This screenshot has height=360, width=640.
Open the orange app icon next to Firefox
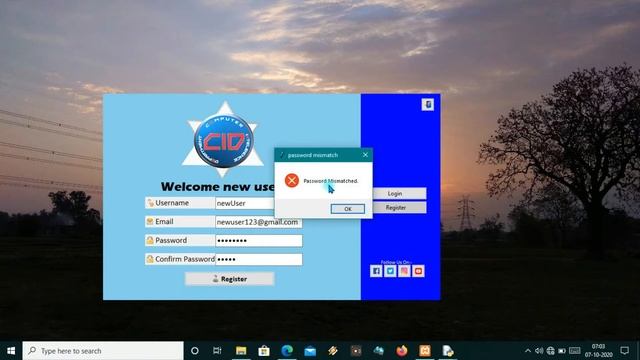pos(425,351)
